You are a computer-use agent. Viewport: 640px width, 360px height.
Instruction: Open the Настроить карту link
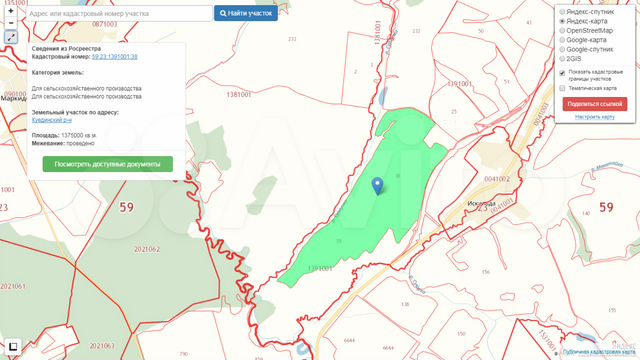pos(595,117)
